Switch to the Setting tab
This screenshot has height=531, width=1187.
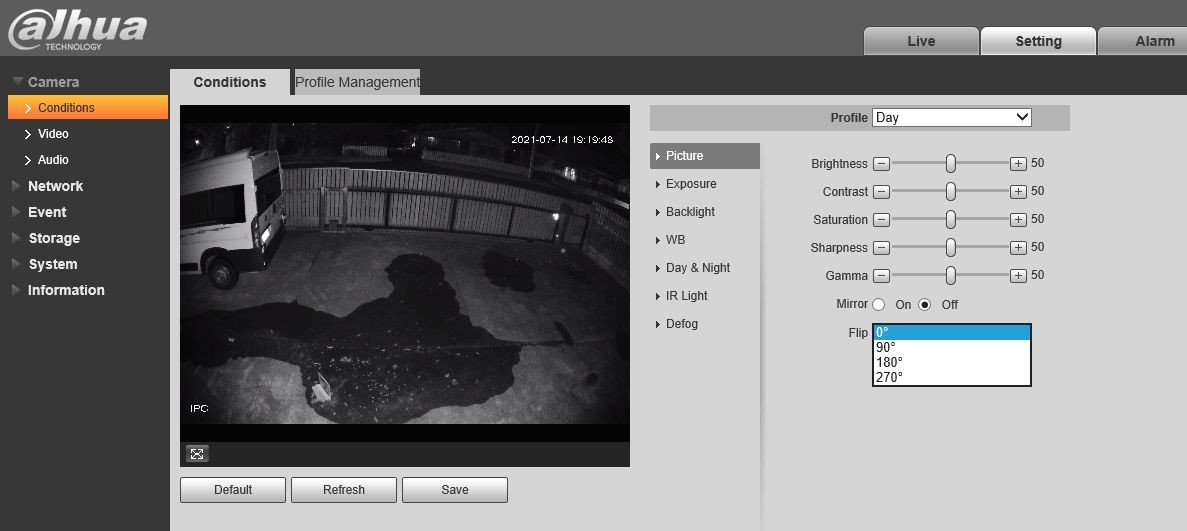tap(1038, 41)
